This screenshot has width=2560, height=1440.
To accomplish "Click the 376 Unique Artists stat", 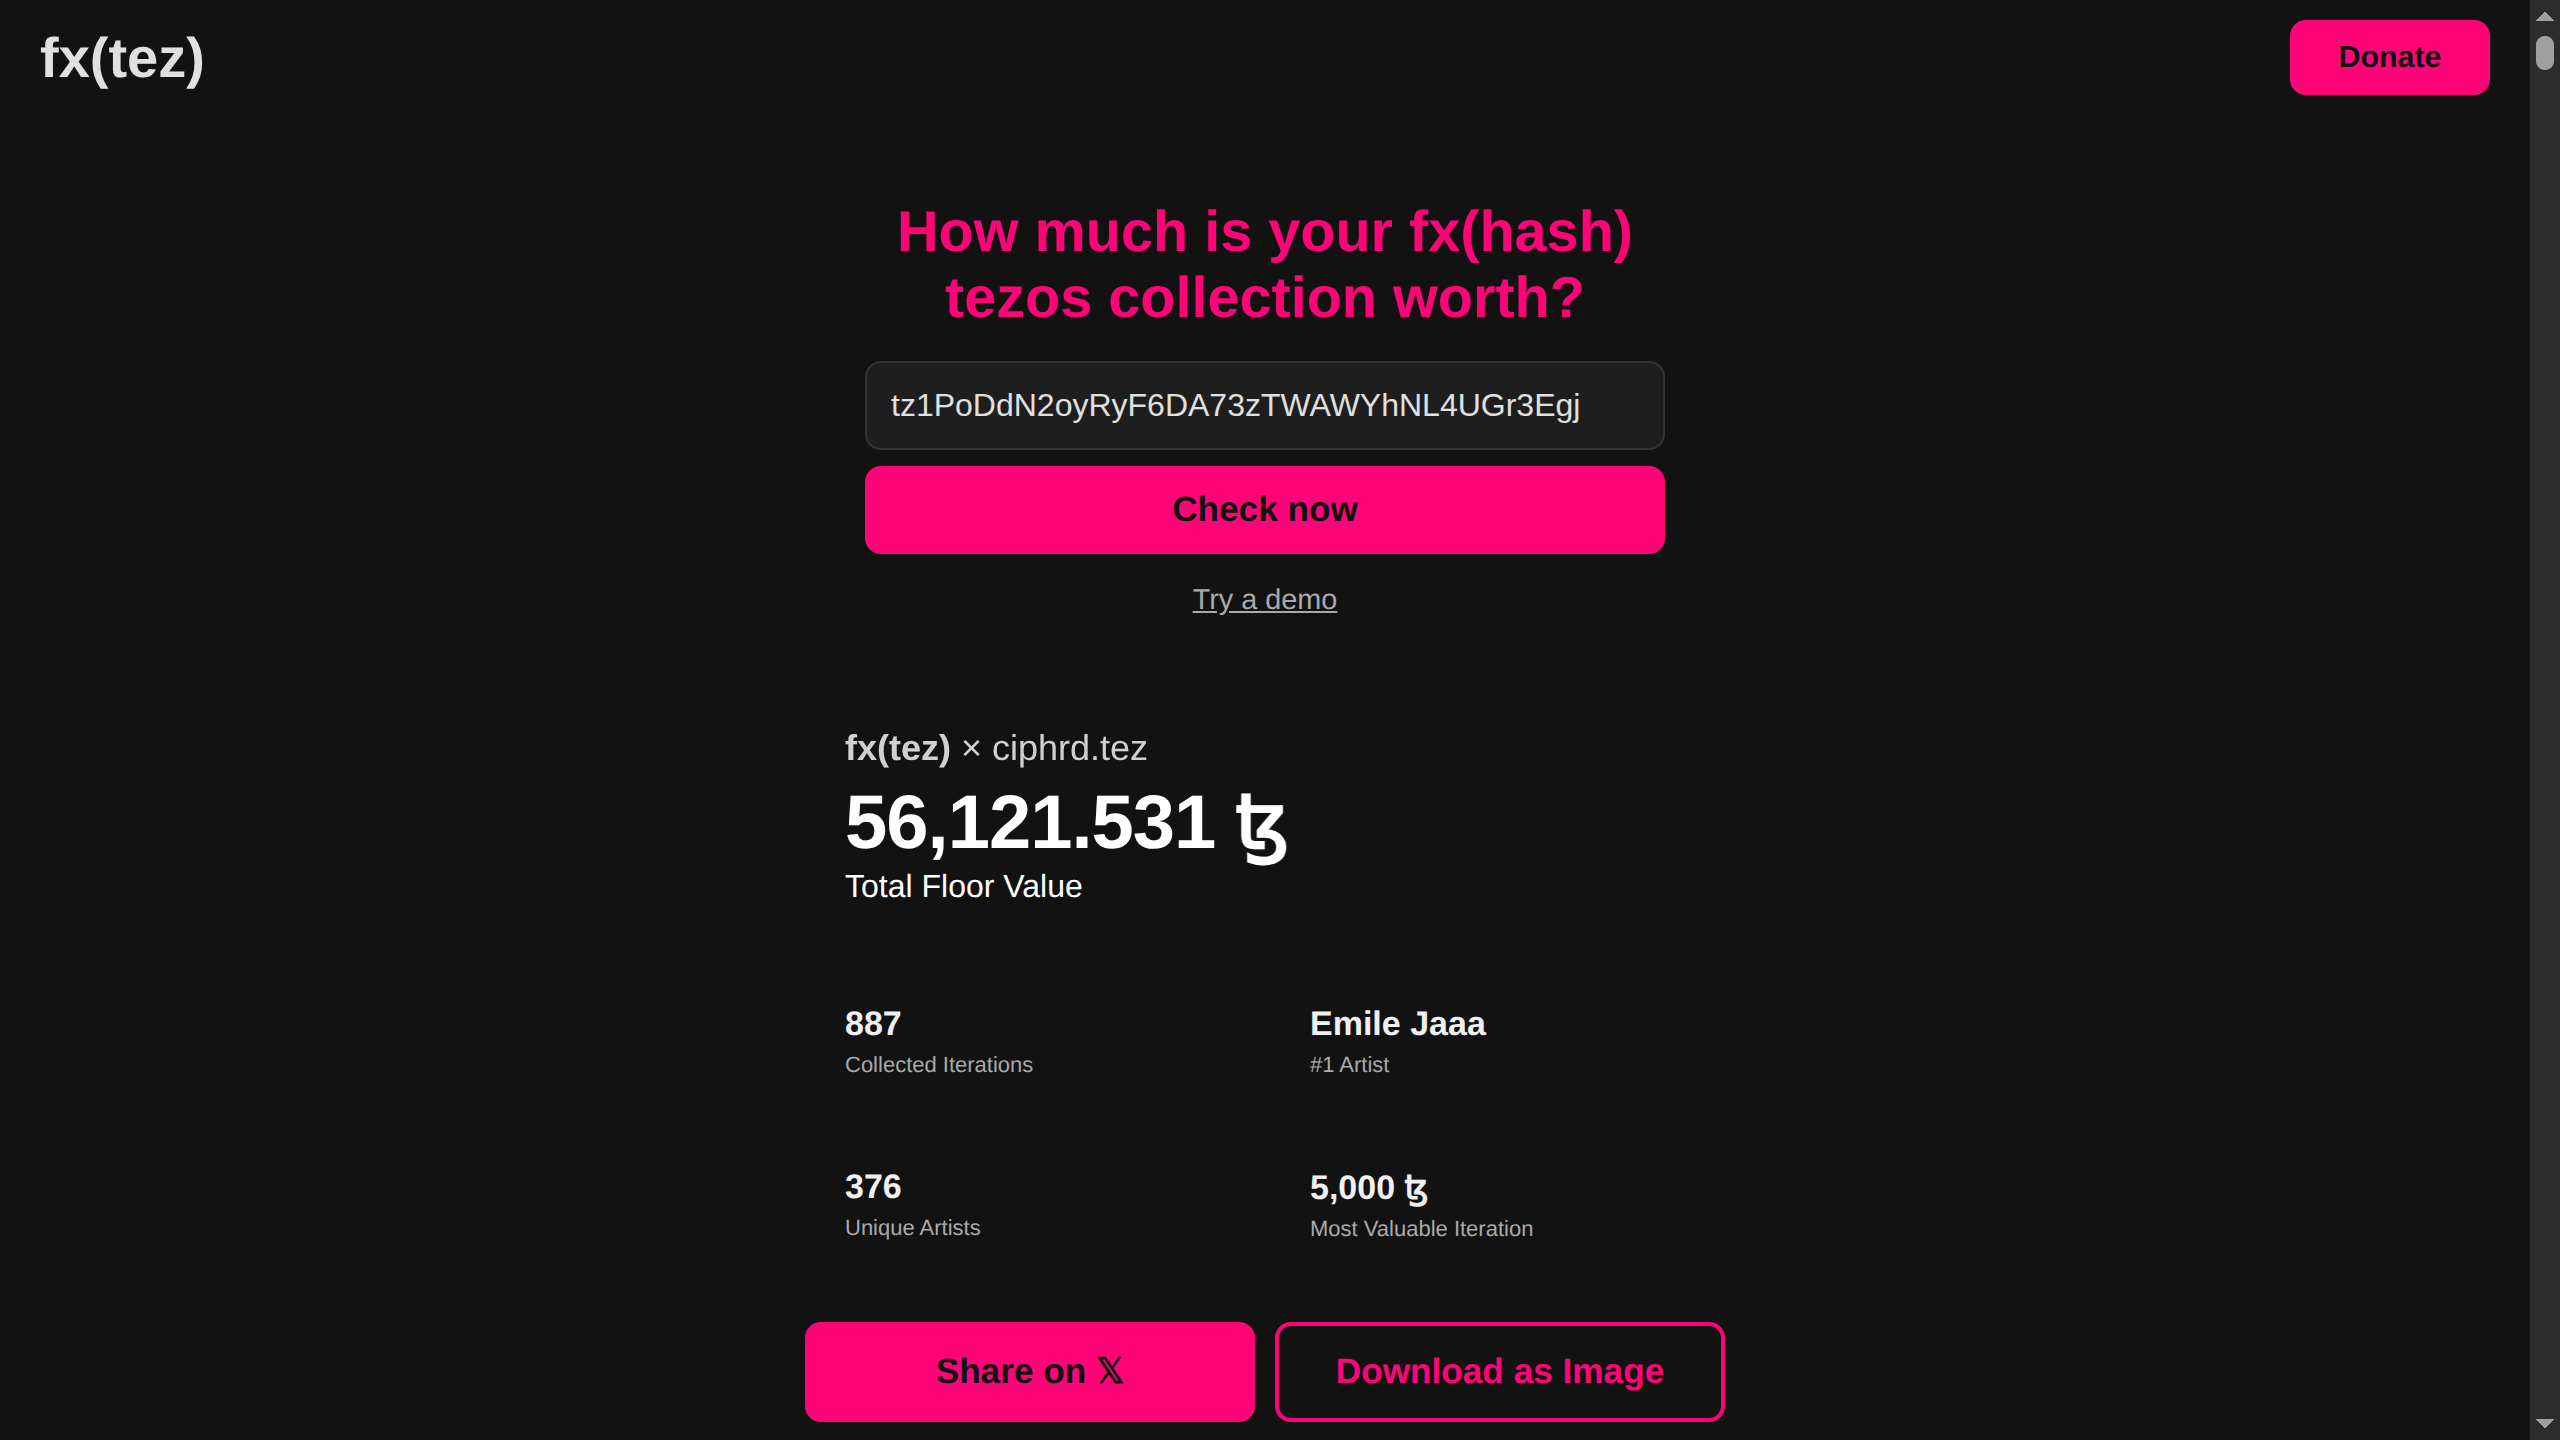I will coord(873,1187).
